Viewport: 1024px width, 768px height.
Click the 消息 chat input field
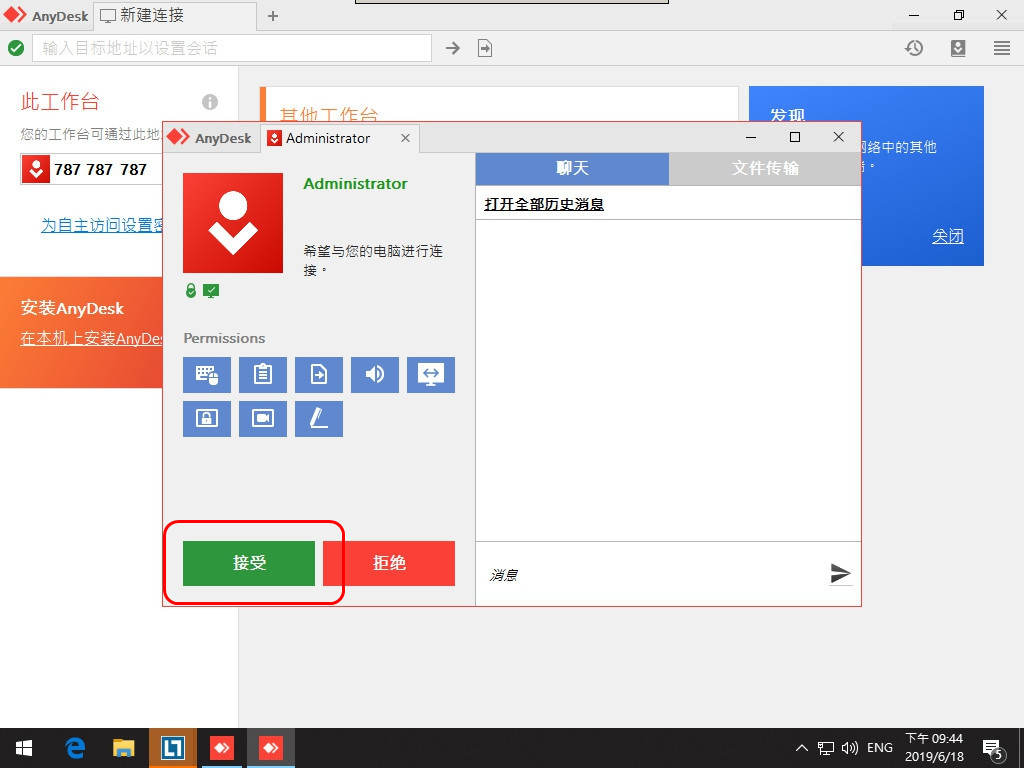[x=653, y=575]
